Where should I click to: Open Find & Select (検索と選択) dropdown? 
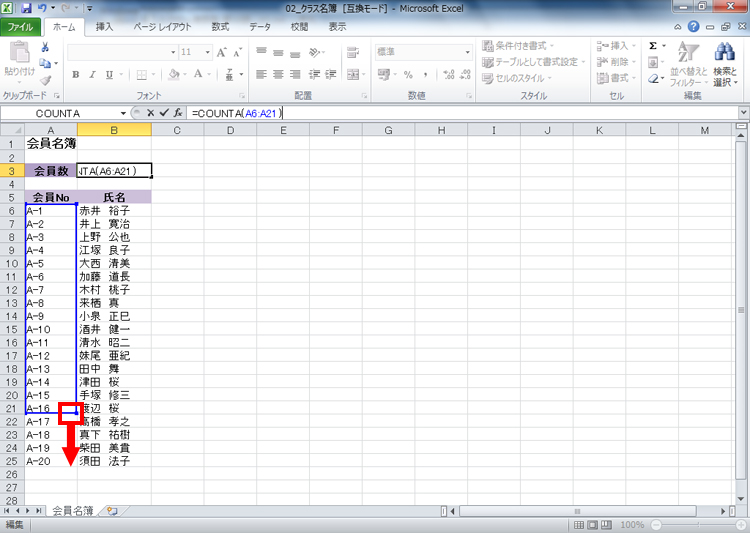pyautogui.click(x=725, y=65)
